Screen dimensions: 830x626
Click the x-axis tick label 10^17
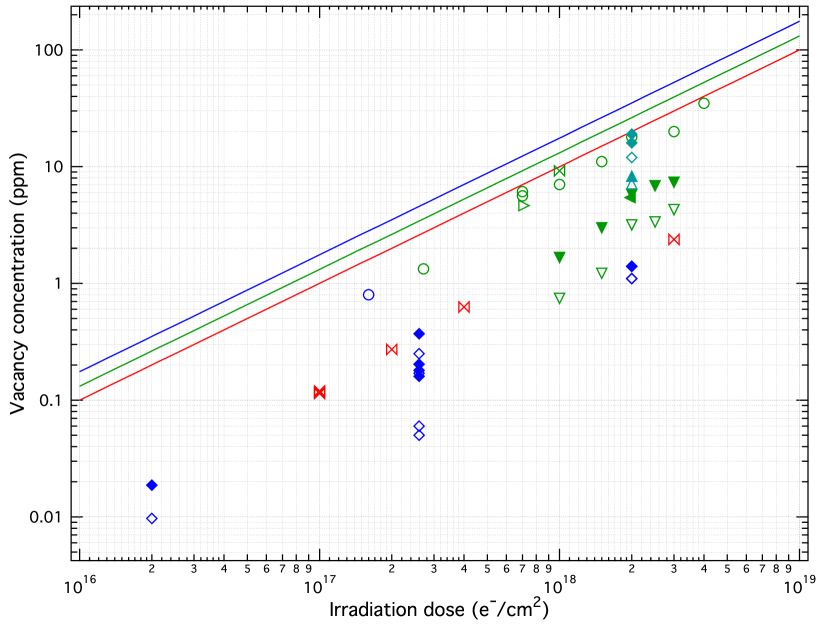pos(320,586)
